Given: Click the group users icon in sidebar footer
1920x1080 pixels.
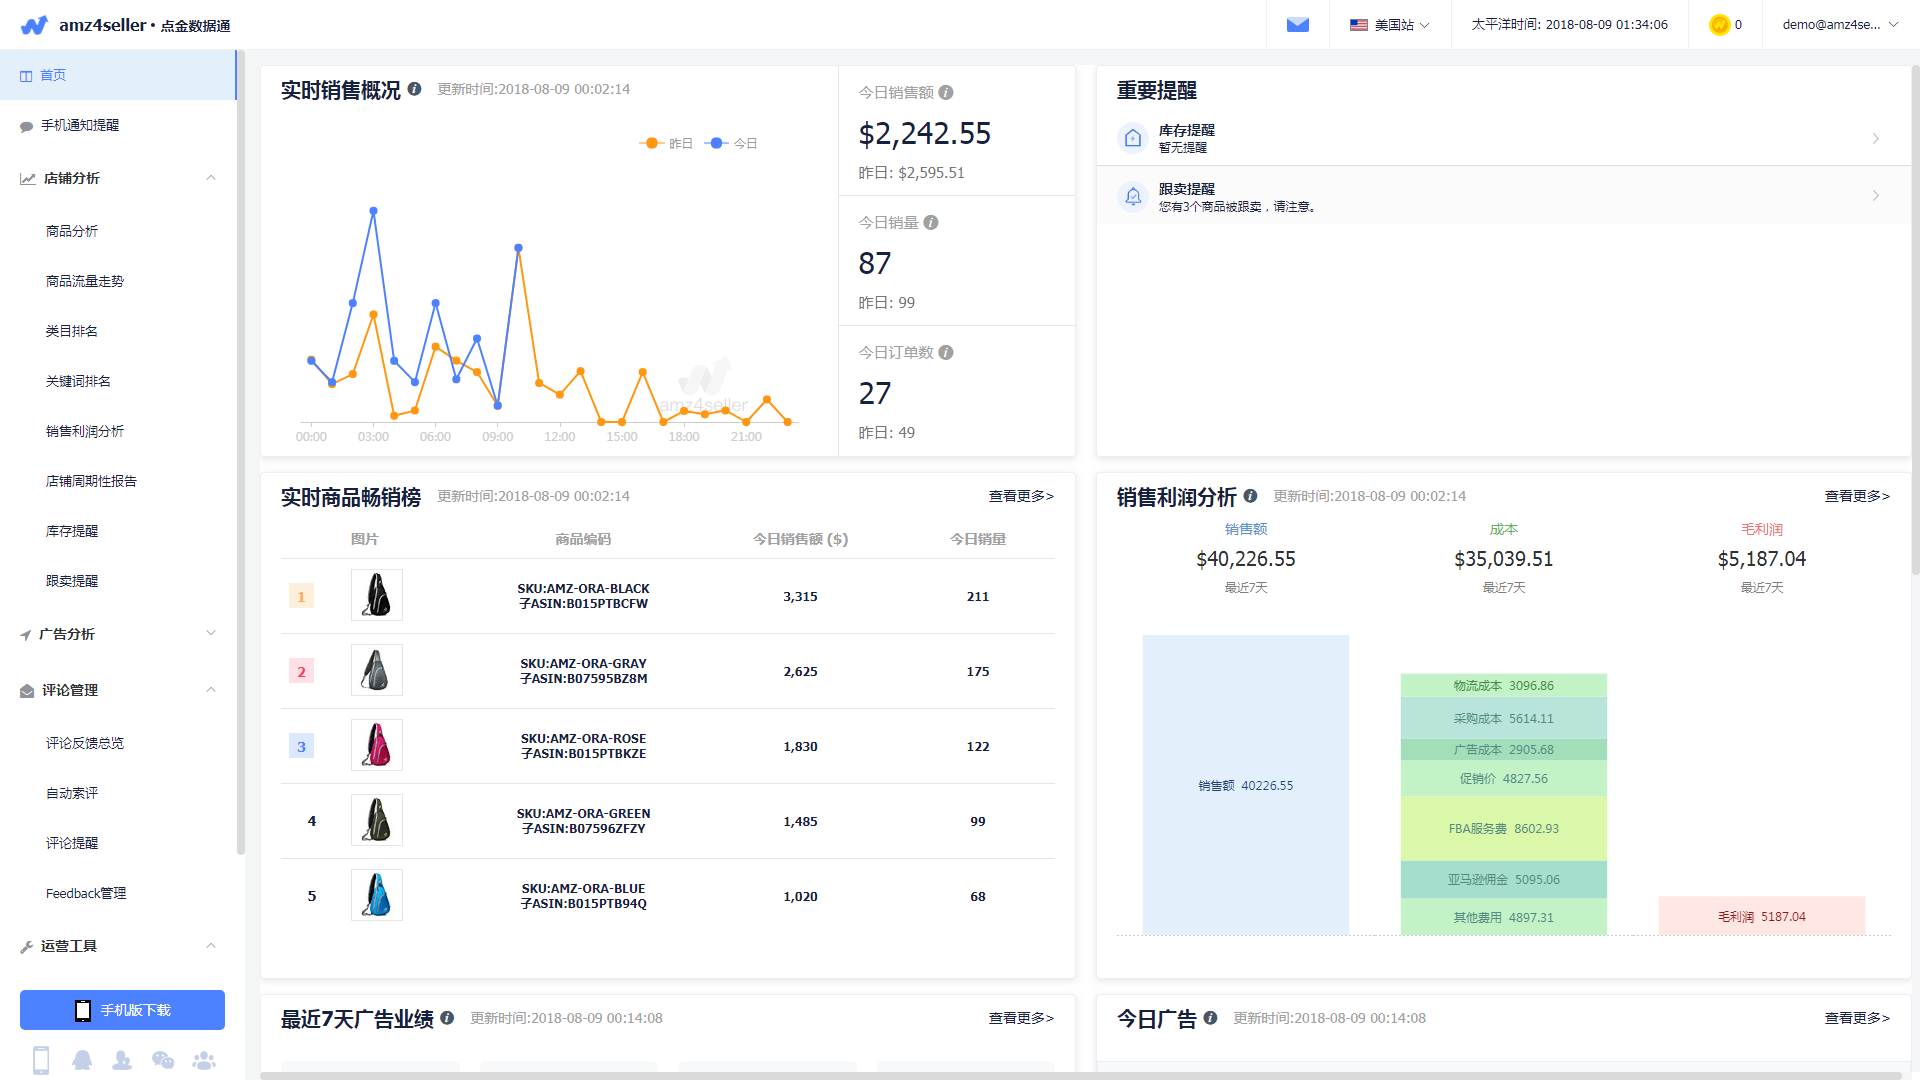Looking at the screenshot, I should [x=204, y=1060].
